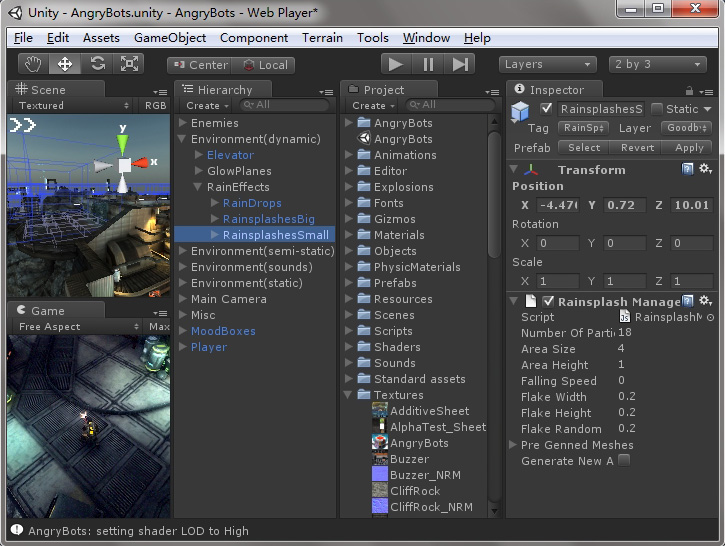Viewport: 725px width, 546px height.
Task: Open the Tag dropdown
Action: (583, 128)
